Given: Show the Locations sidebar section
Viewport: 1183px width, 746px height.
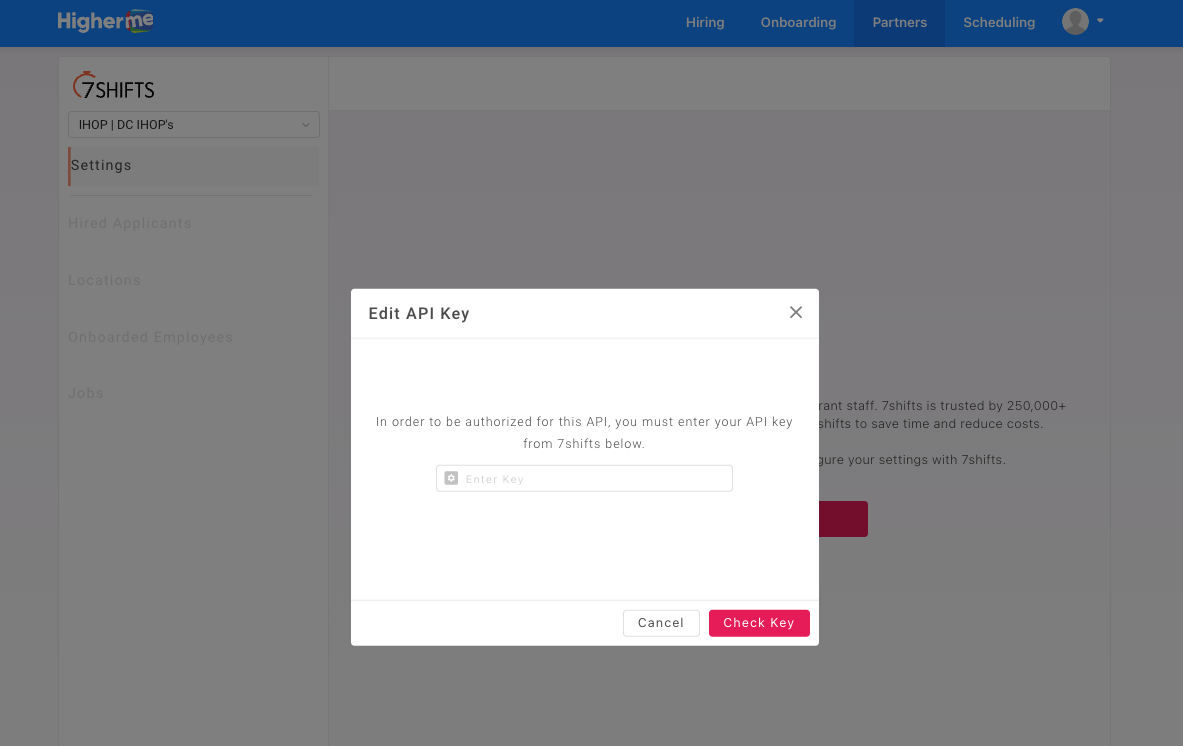Looking at the screenshot, I should tap(105, 281).
